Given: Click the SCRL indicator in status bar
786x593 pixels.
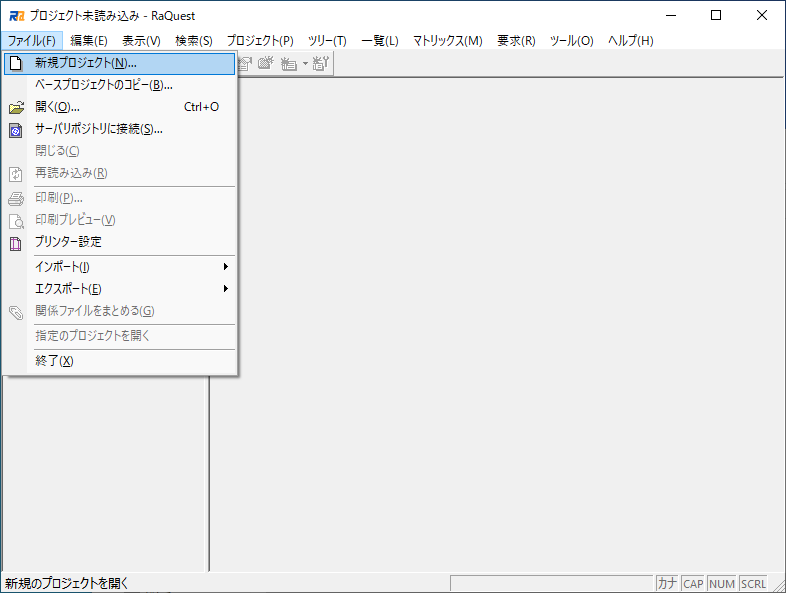Looking at the screenshot, I should point(753,583).
